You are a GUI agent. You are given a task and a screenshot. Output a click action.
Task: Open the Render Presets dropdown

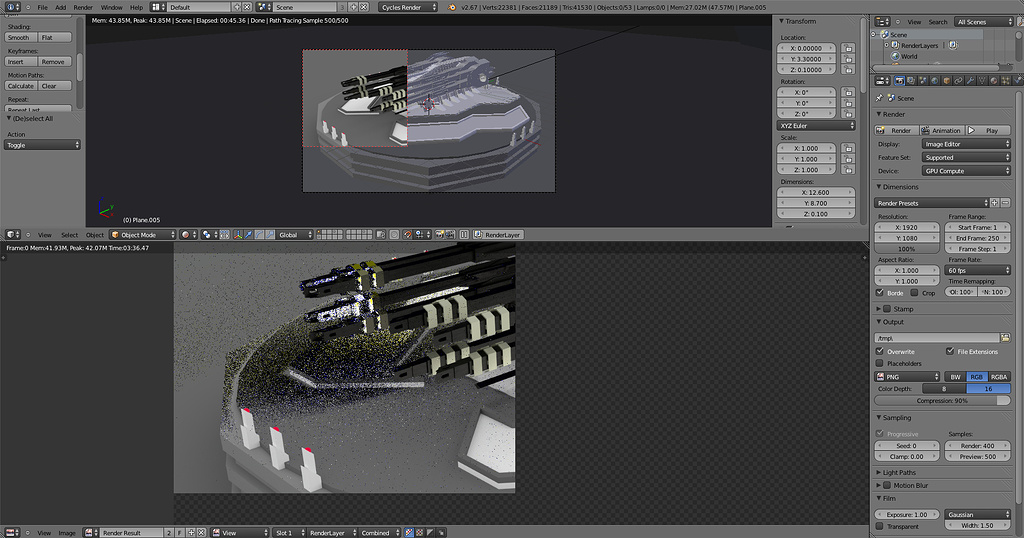(x=932, y=203)
